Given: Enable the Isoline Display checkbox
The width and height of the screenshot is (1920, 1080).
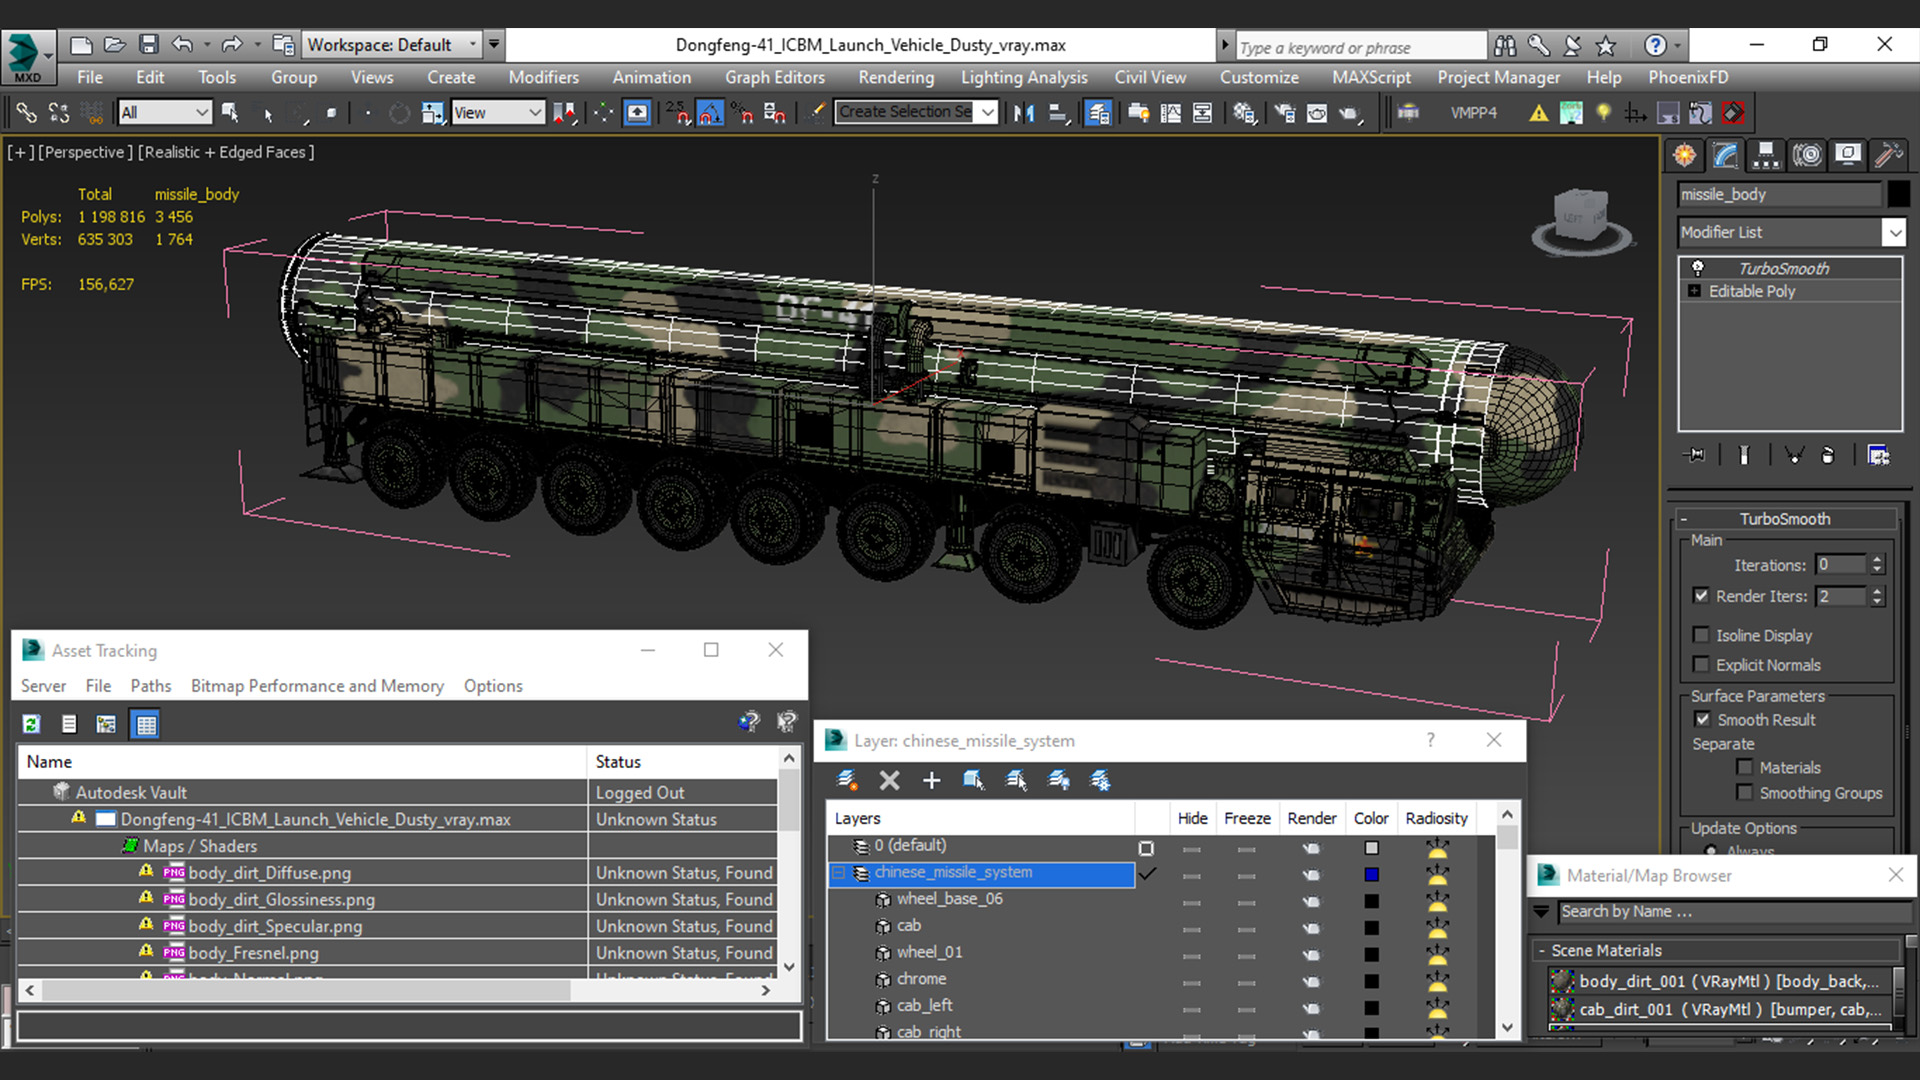Looking at the screenshot, I should (1701, 635).
